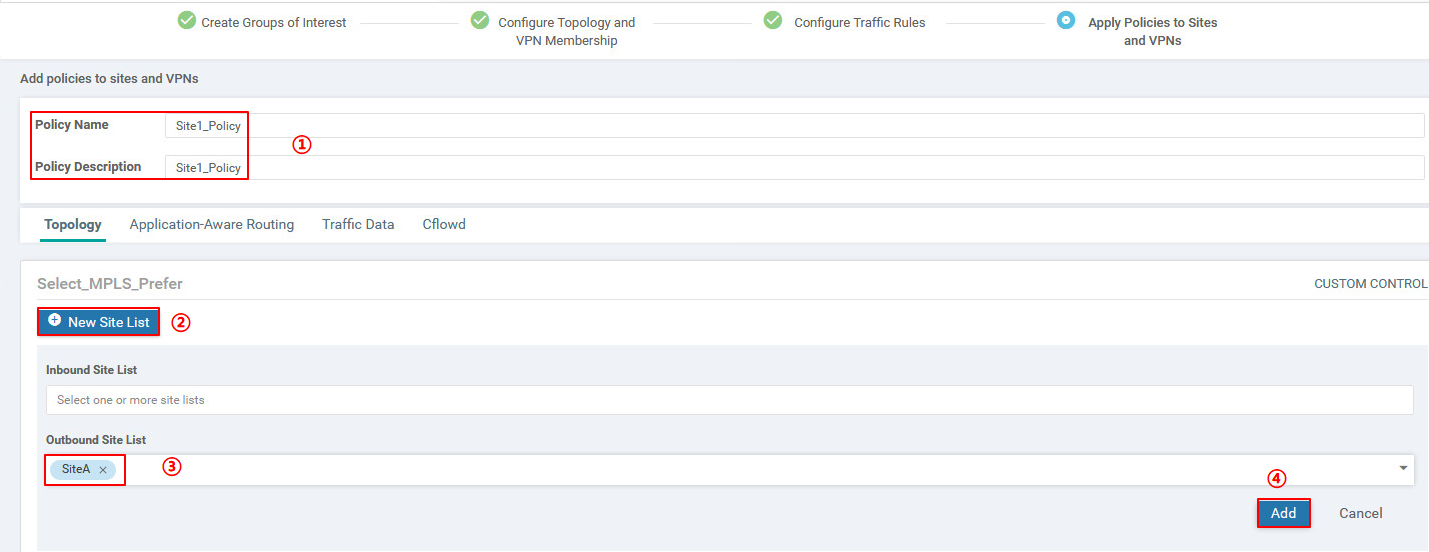Open the Cflowd tab
The image size is (1429, 552).
coord(444,224)
